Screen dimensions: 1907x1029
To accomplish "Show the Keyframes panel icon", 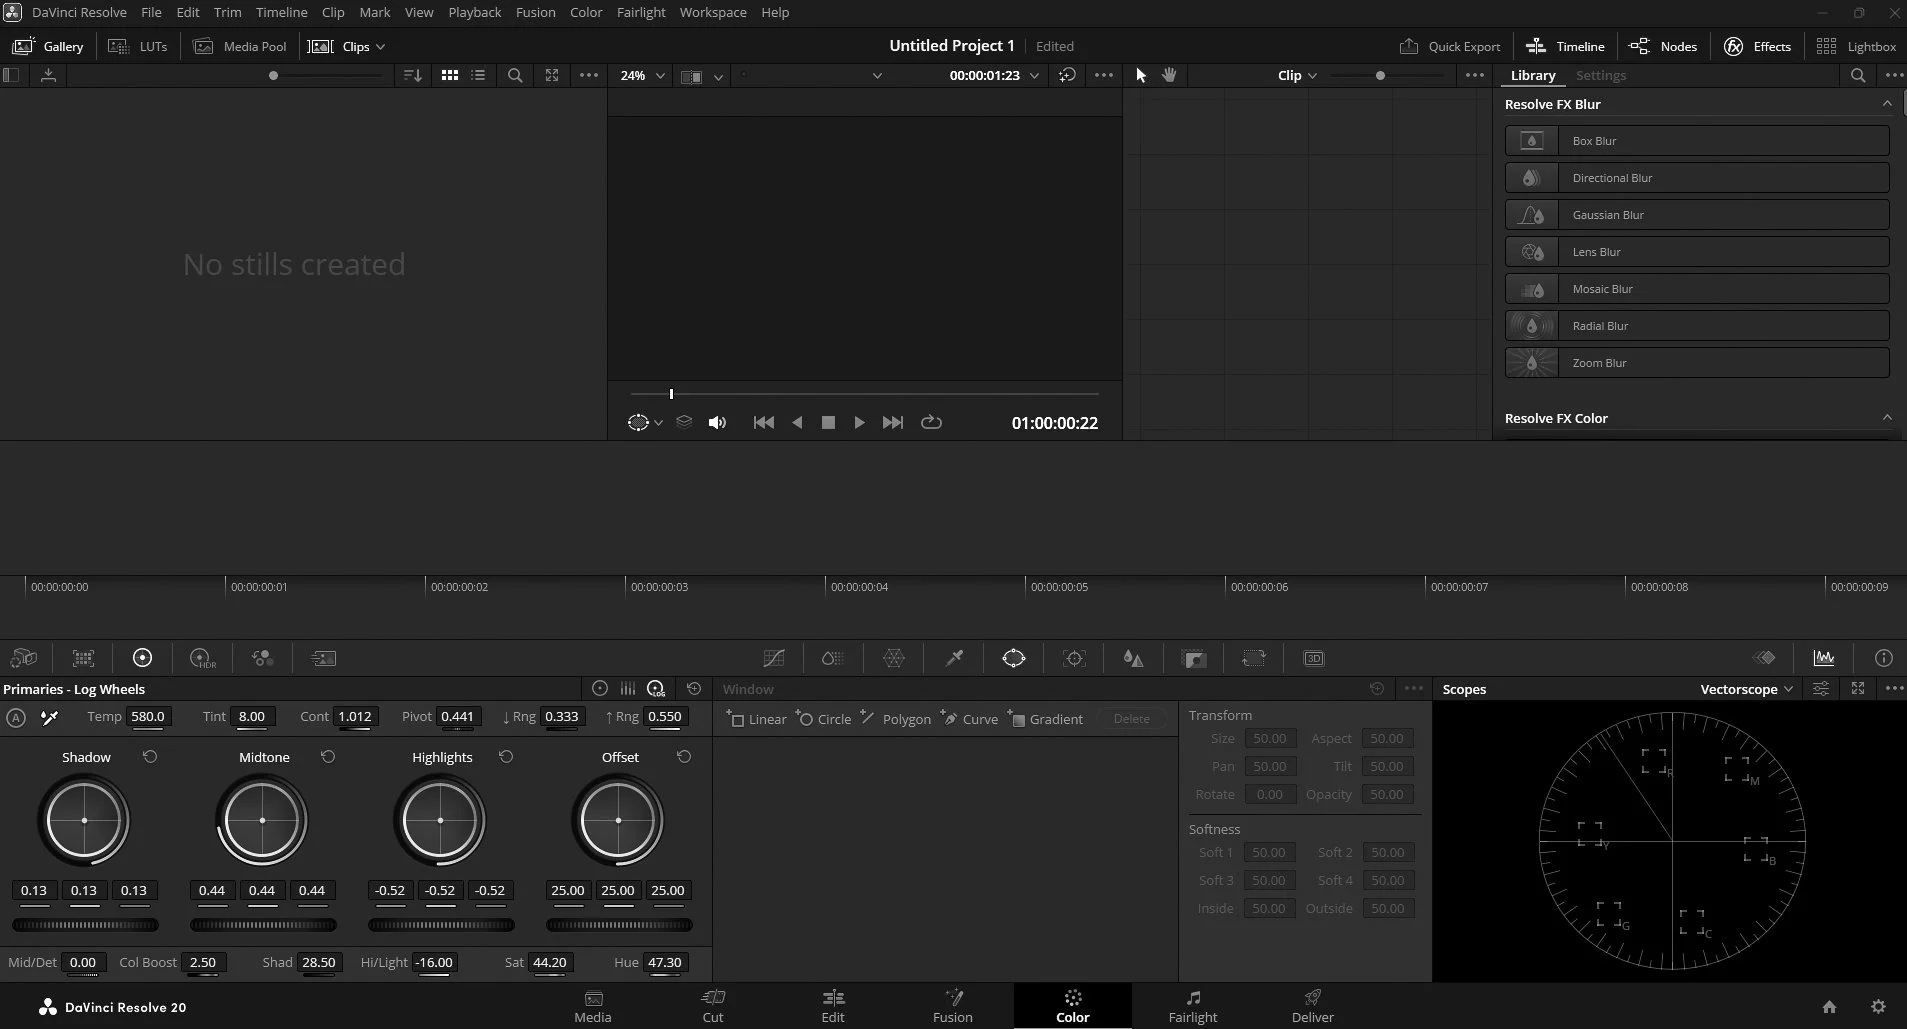I will click(1765, 658).
